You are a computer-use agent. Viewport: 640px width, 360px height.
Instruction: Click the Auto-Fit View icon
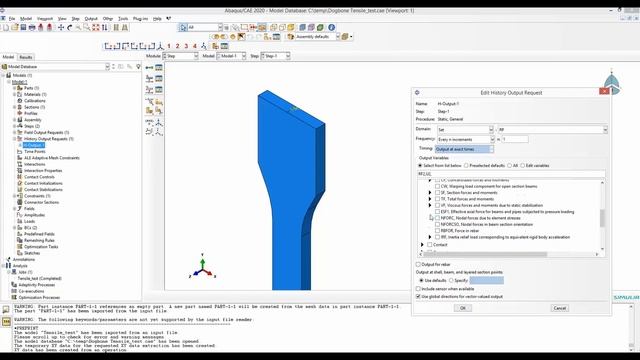point(96,27)
